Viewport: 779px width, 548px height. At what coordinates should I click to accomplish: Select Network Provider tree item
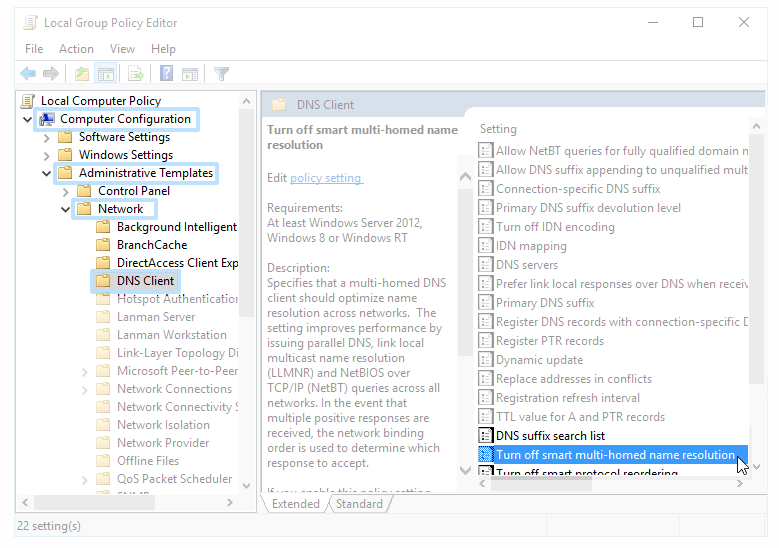pos(153,443)
